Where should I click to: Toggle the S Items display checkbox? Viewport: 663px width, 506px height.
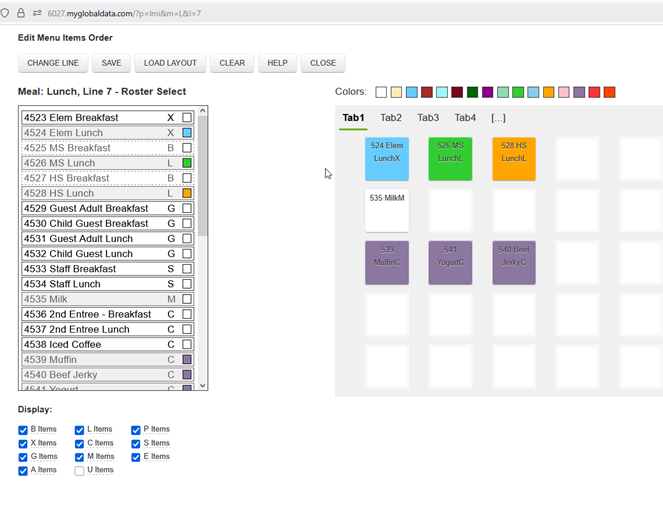136,444
